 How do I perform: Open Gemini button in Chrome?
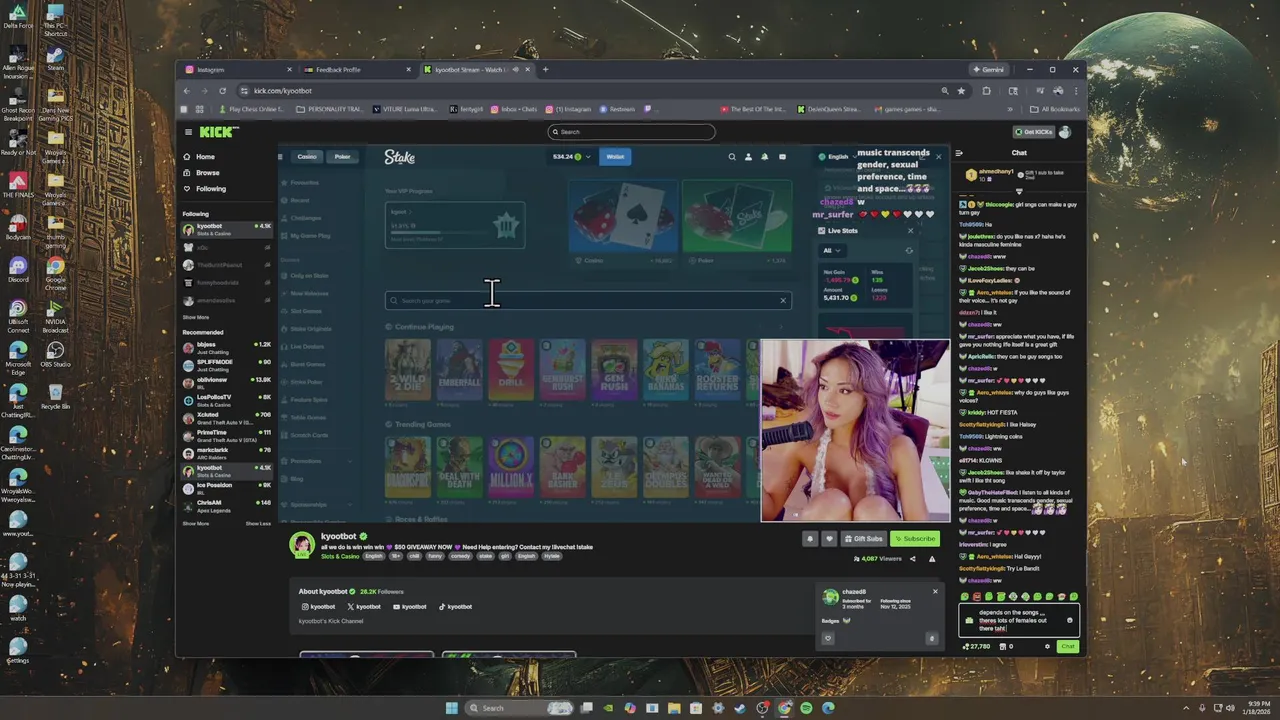(988, 70)
